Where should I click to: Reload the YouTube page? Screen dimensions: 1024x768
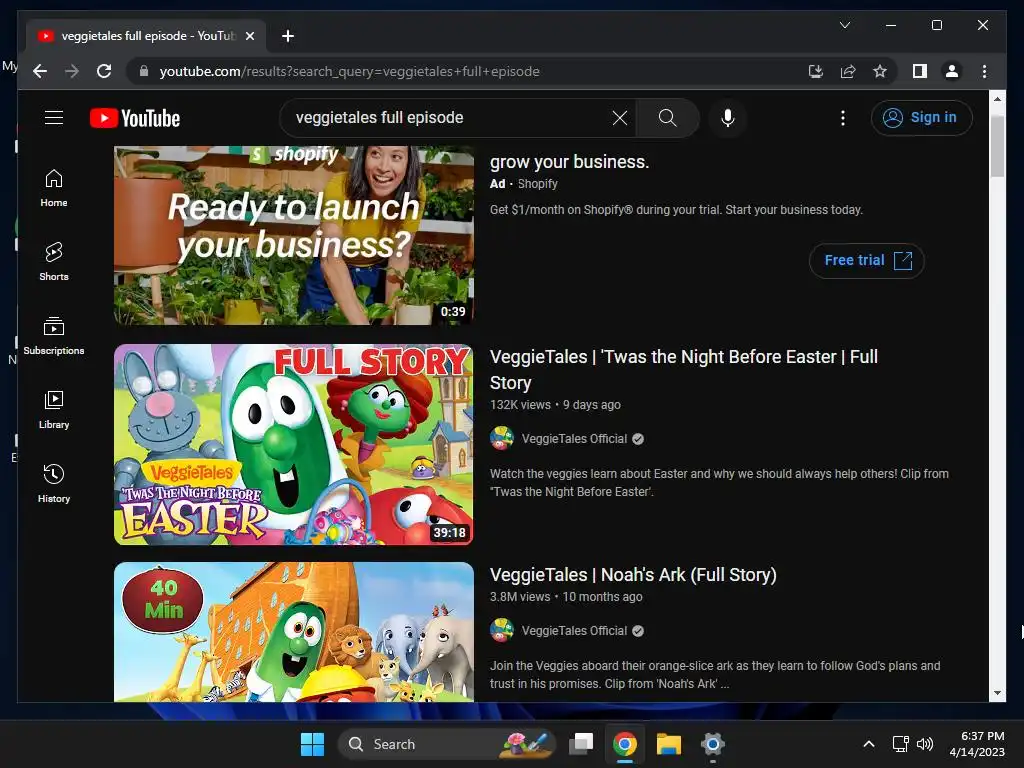pyautogui.click(x=104, y=71)
